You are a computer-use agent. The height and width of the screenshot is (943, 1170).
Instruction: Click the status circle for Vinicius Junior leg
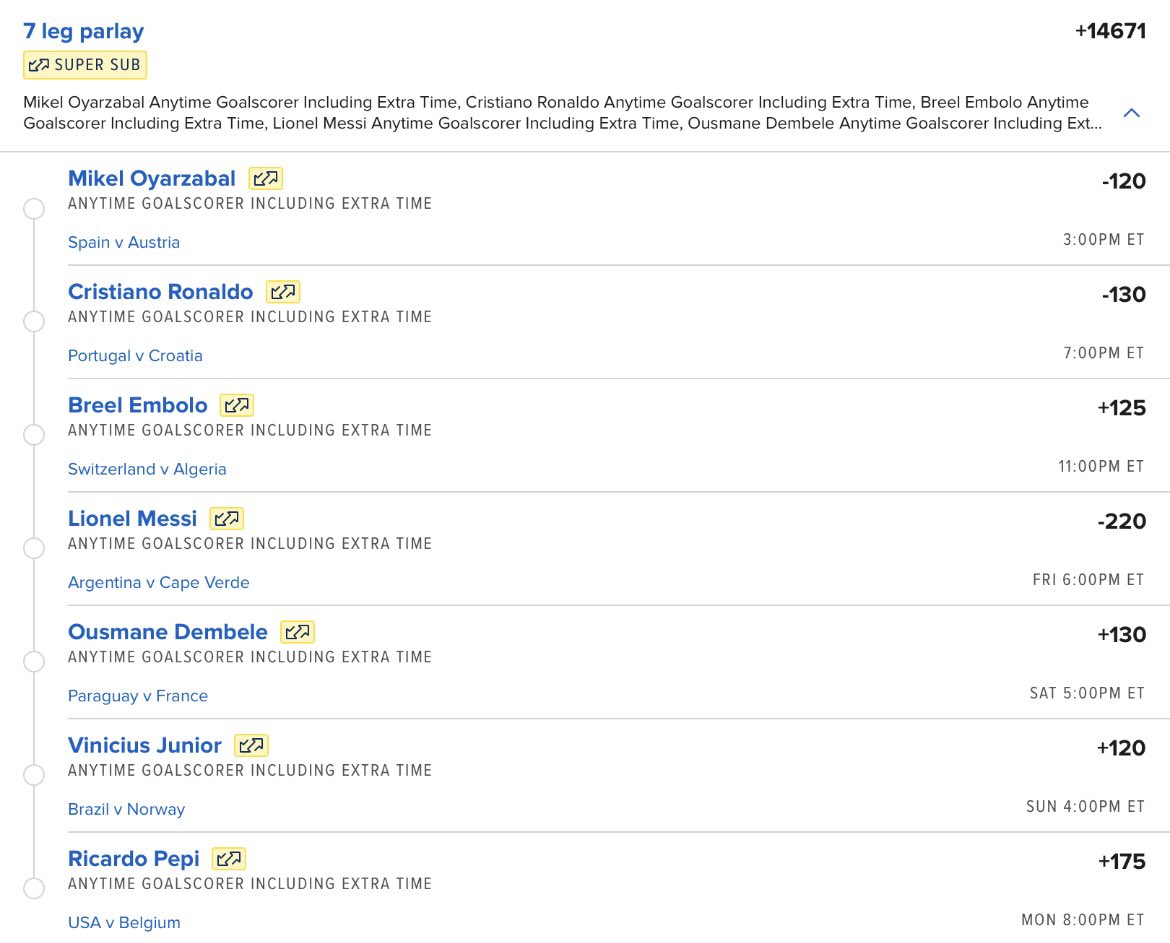click(34, 775)
